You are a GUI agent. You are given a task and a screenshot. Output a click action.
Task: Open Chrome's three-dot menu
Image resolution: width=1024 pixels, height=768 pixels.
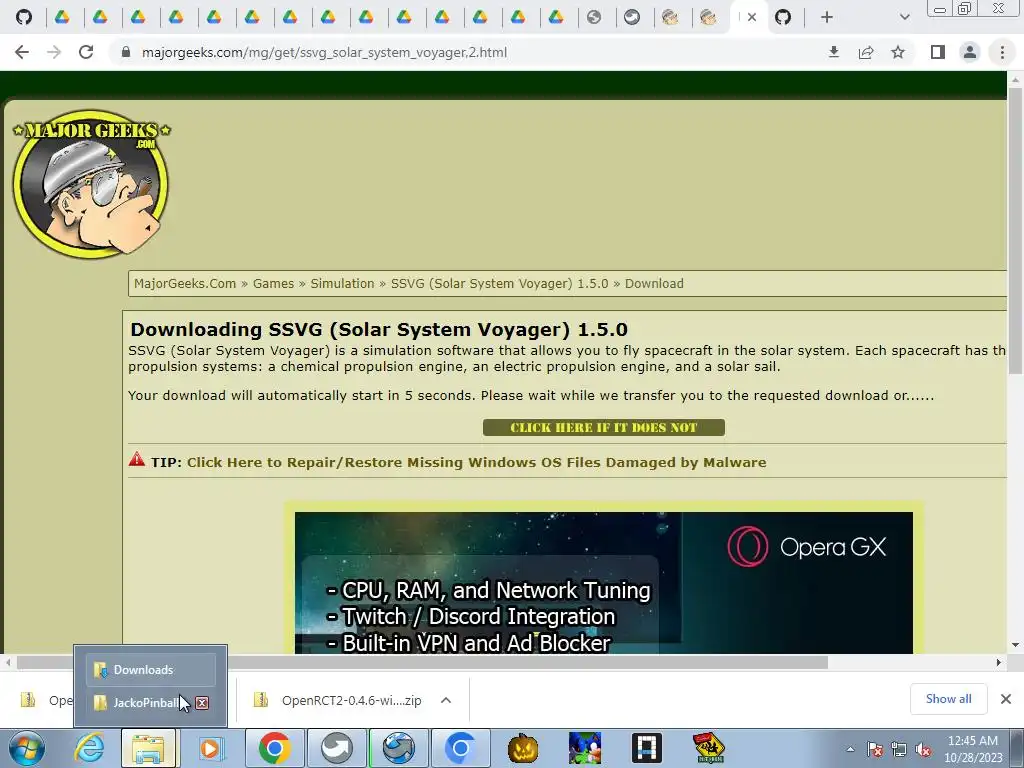tap(1002, 52)
